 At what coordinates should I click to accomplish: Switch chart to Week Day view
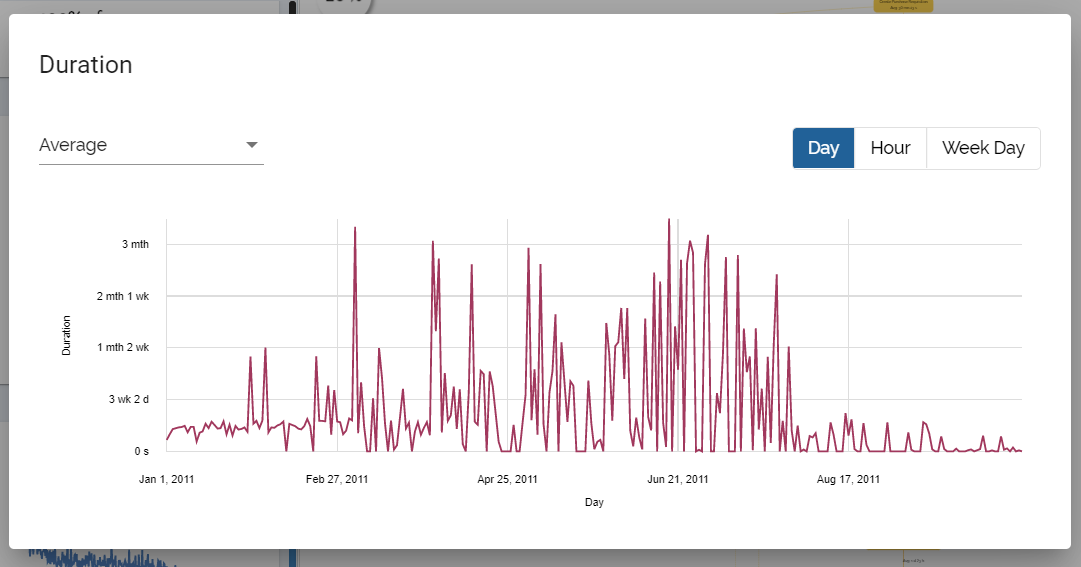point(983,148)
